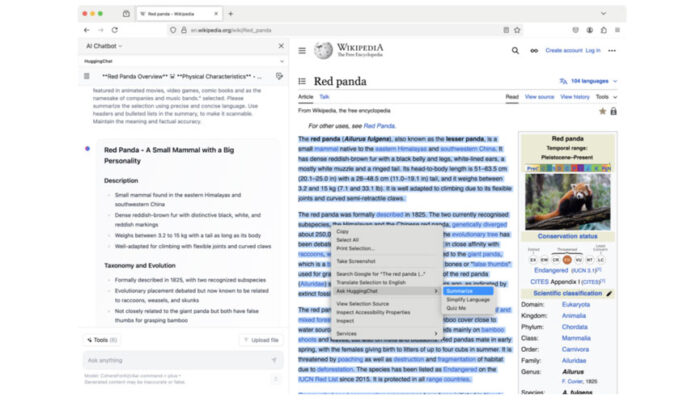Click the send message arrow icon
Viewport: 696px width, 402px height.
tap(274, 360)
